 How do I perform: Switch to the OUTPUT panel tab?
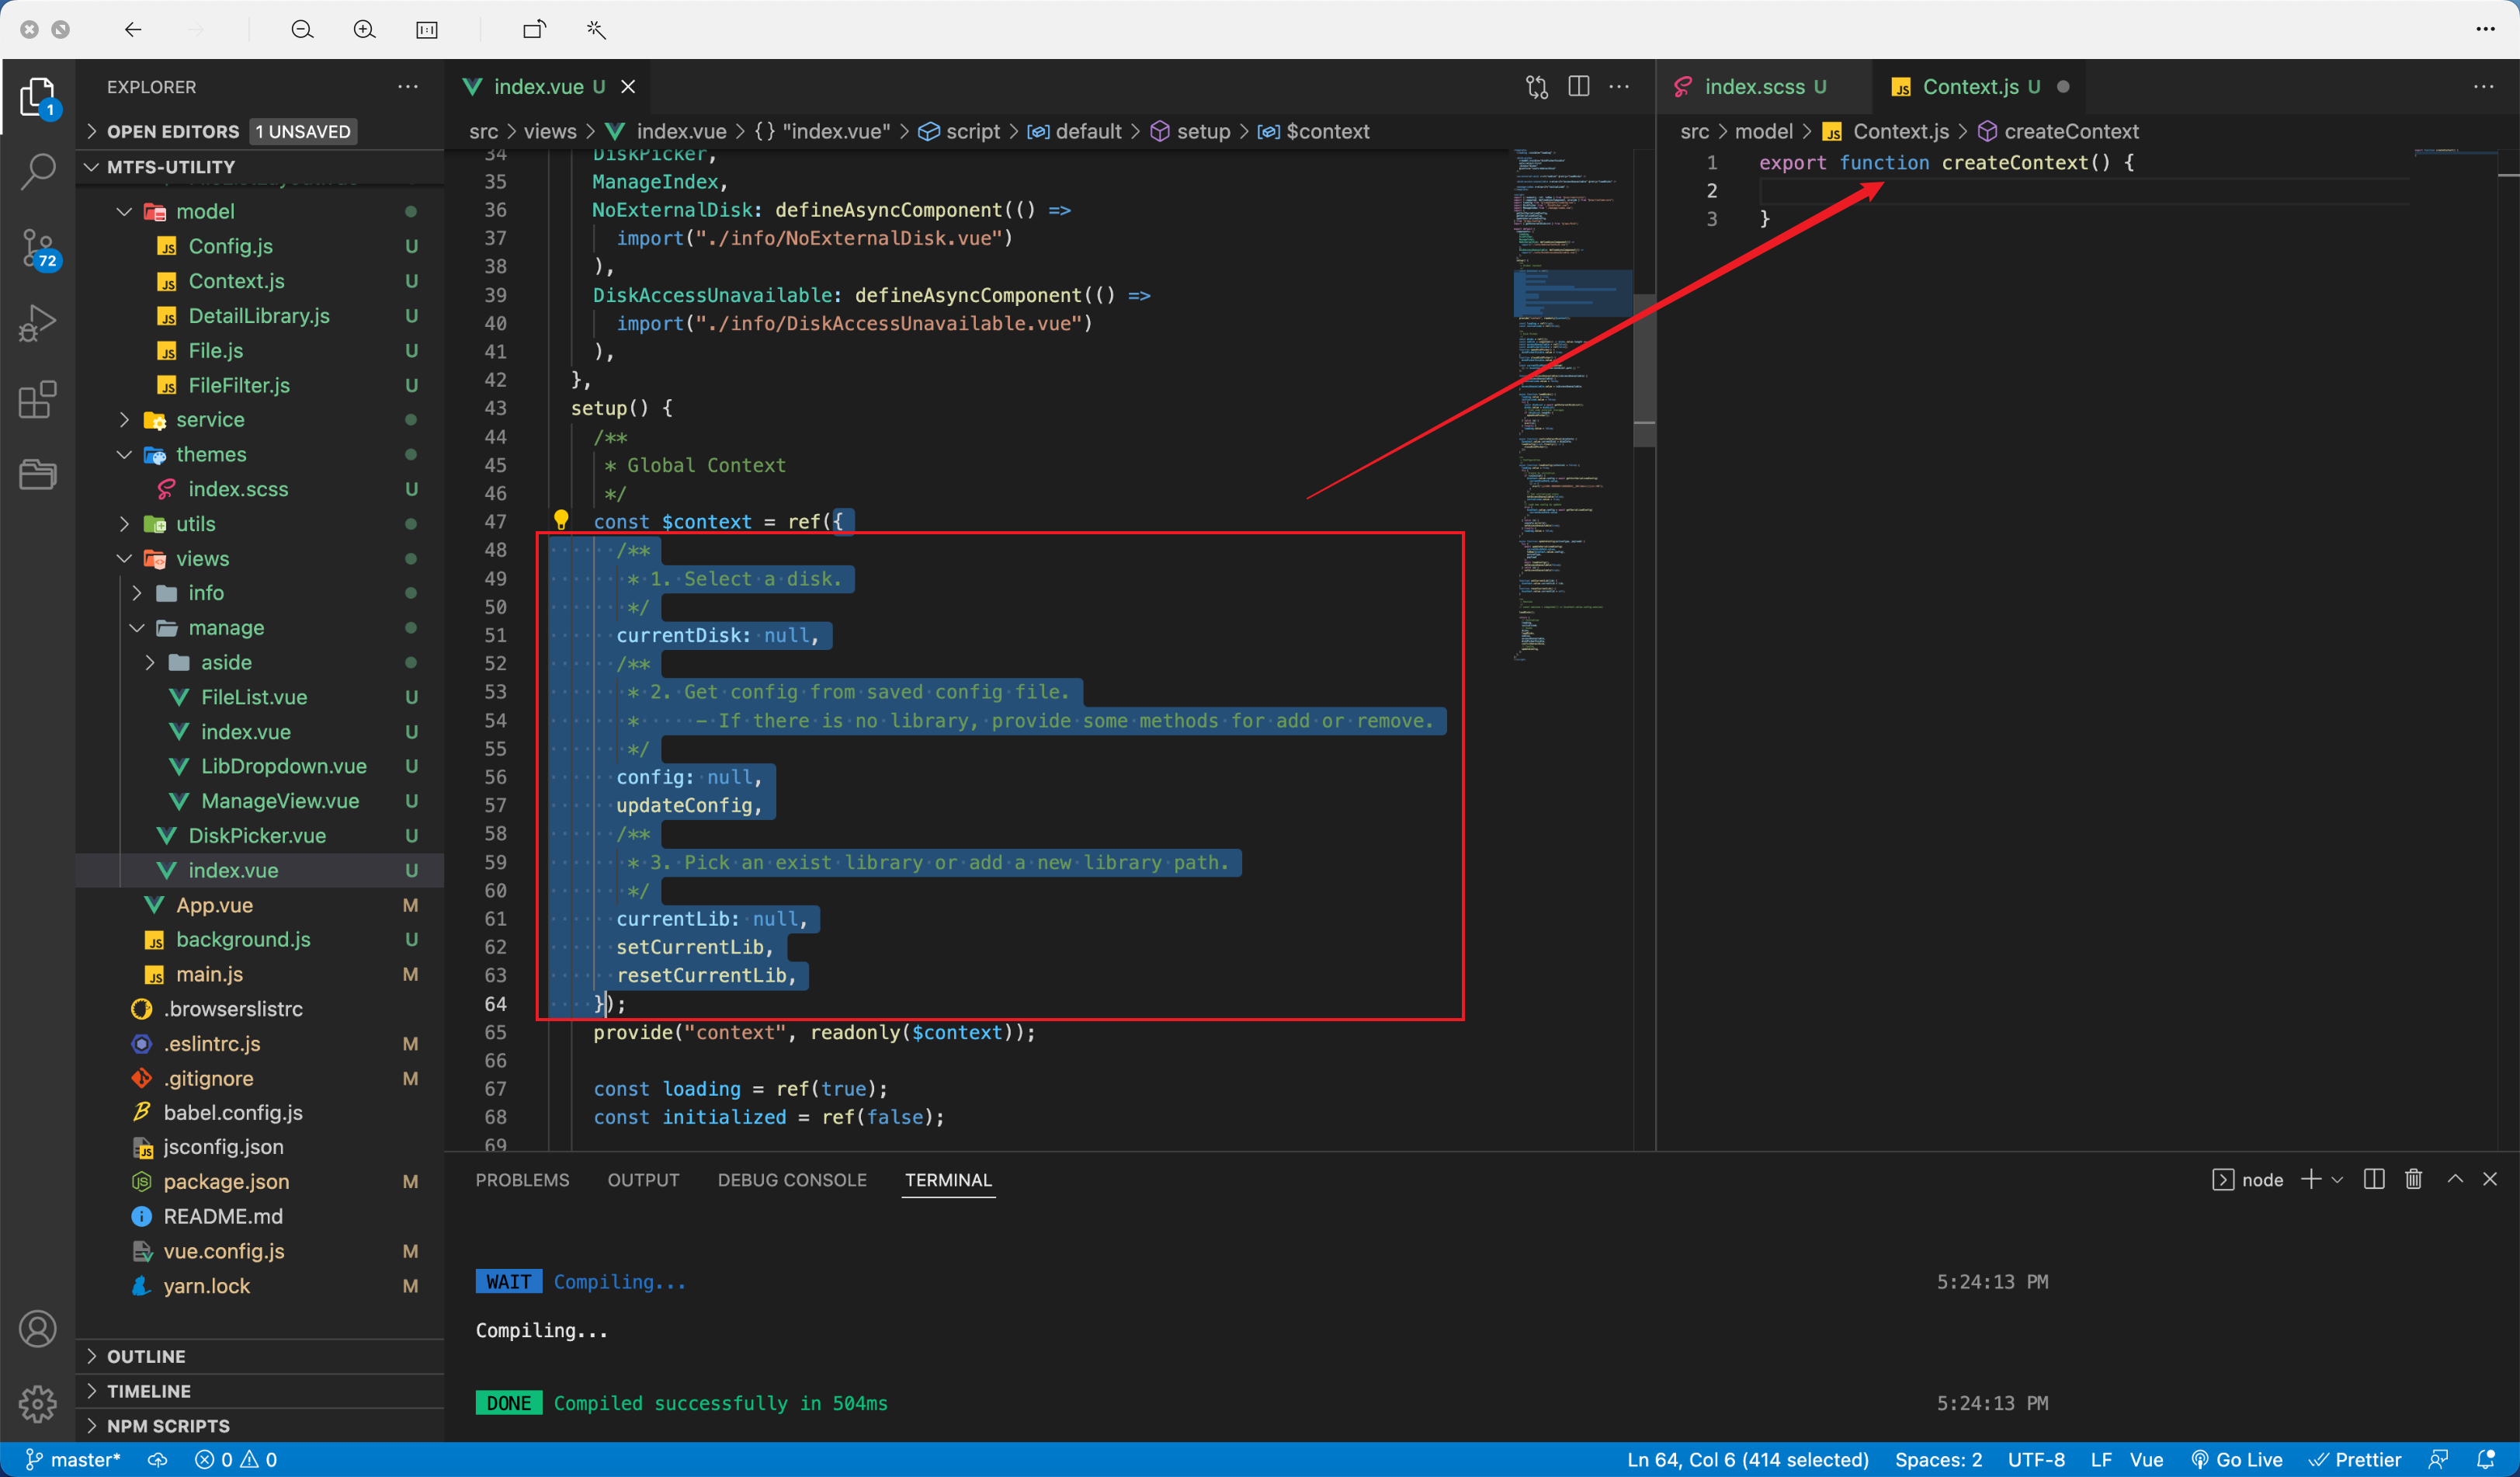pyautogui.click(x=643, y=1180)
